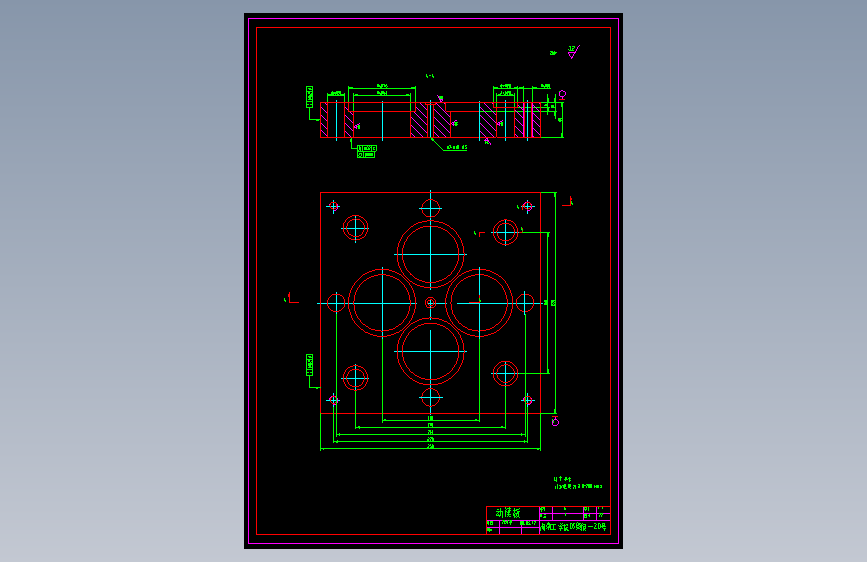Screen dimensions: 867x562
Task: Select the top-center hole on plate edge
Action: pos(430,209)
